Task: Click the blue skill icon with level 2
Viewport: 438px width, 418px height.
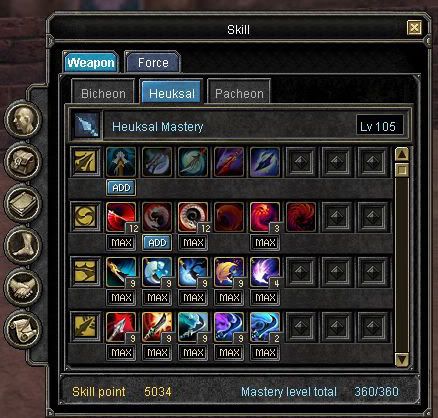Action: [265, 327]
